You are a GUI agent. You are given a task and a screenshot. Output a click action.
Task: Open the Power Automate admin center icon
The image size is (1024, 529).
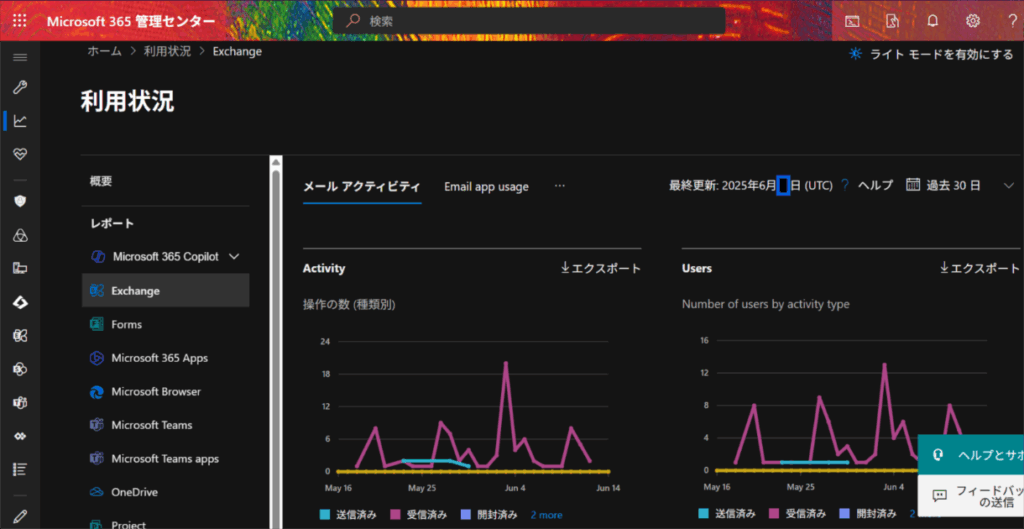[x=20, y=436]
